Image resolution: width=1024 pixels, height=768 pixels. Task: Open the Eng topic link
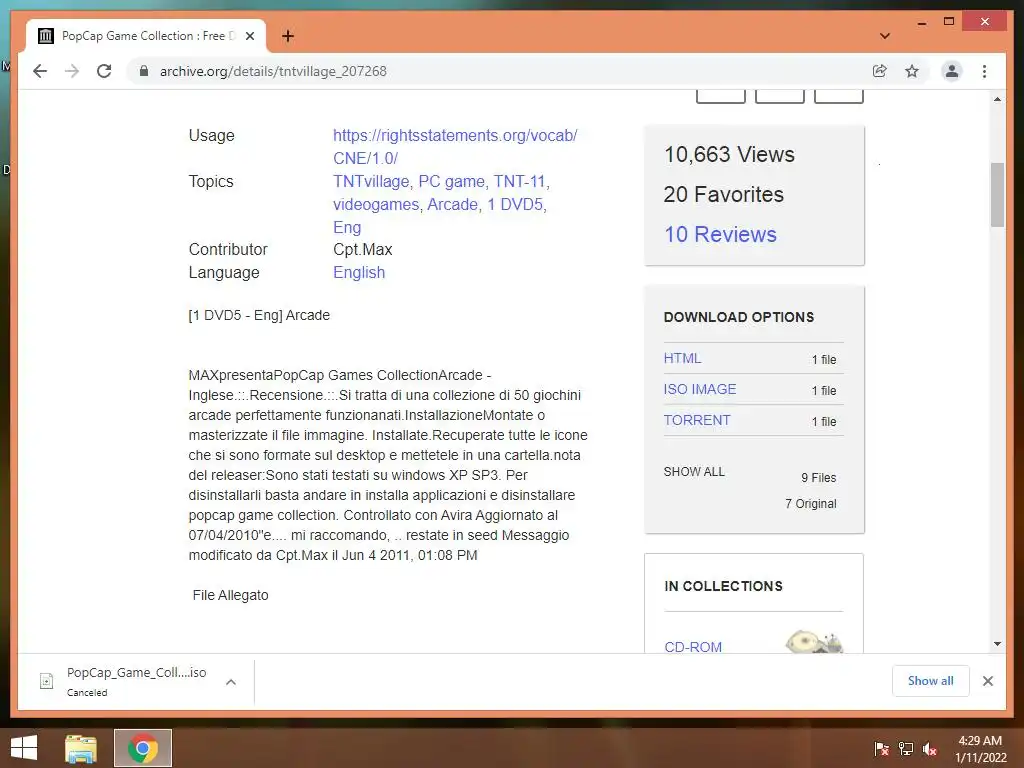(347, 227)
